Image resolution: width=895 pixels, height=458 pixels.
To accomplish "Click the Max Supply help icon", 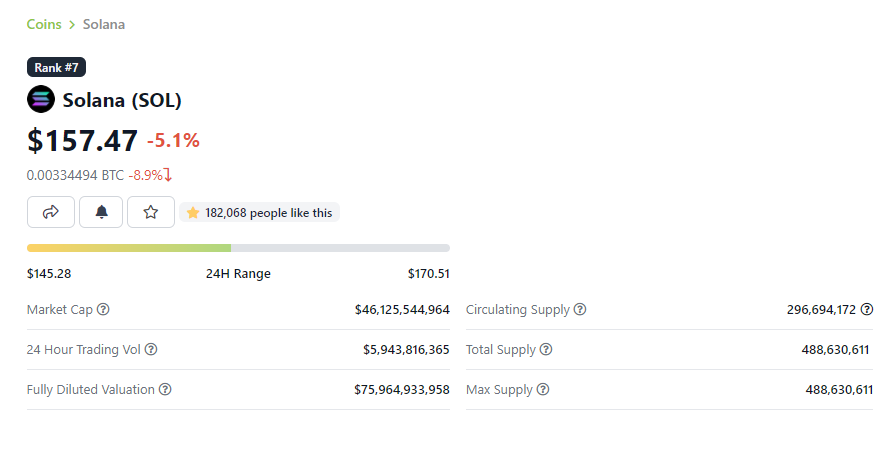I will click(x=543, y=389).
